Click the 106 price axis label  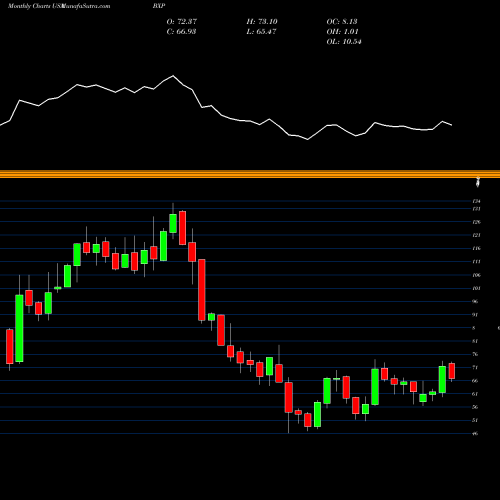point(477,275)
